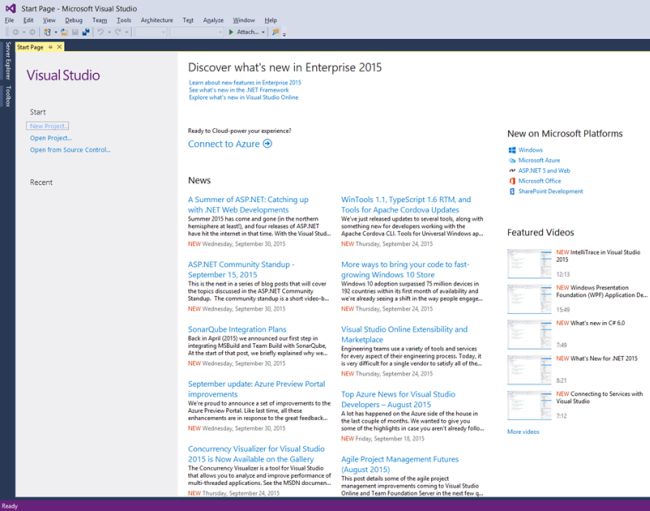This screenshot has width=650, height=511.
Task: Click the Navigate Forward toolbar icon
Action: click(x=32, y=32)
